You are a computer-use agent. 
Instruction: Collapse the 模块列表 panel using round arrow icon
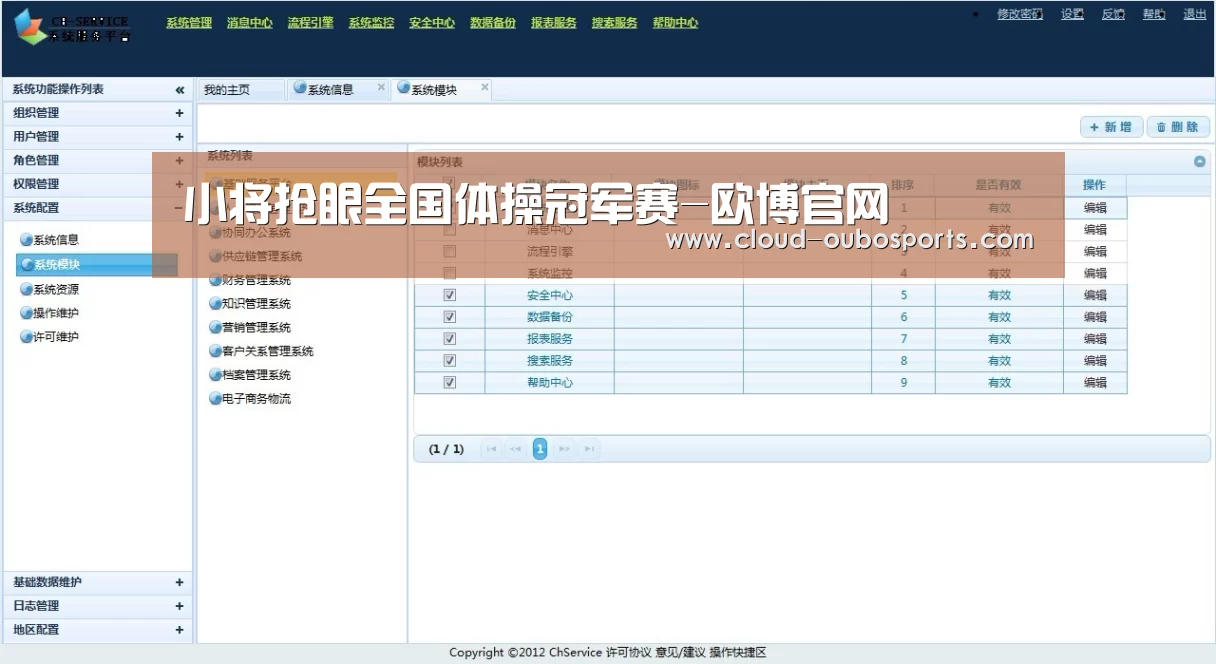click(x=1200, y=161)
